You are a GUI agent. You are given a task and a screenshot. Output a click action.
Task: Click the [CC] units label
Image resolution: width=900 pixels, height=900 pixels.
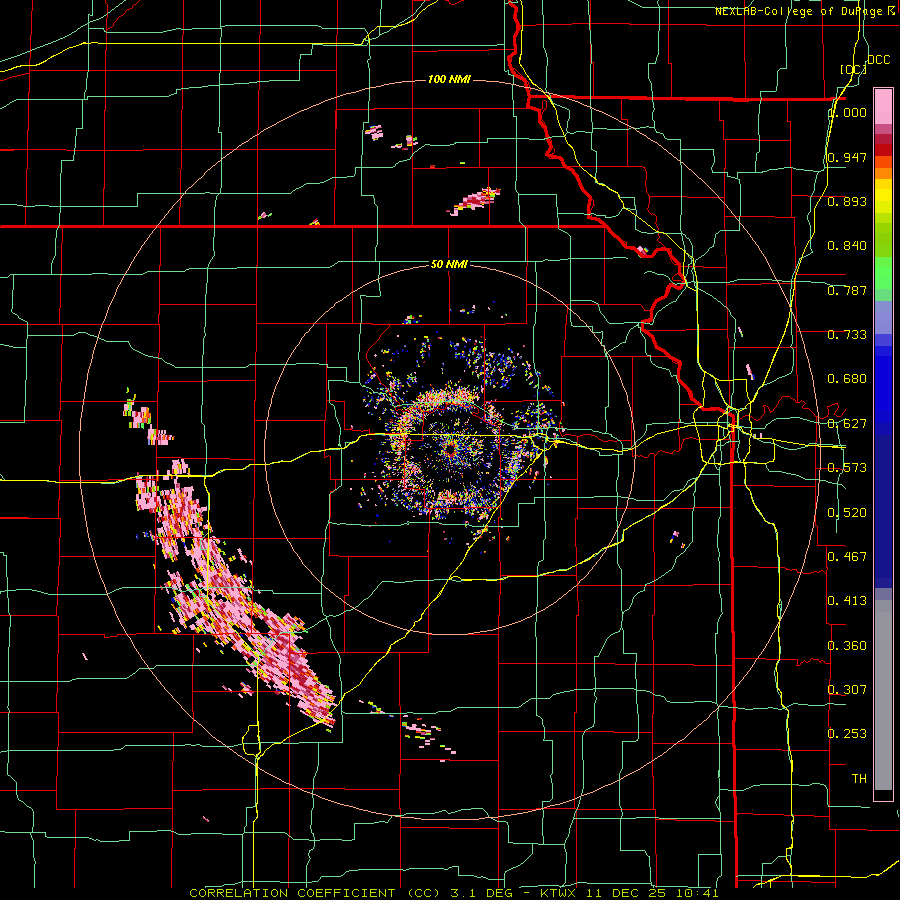[x=853, y=69]
